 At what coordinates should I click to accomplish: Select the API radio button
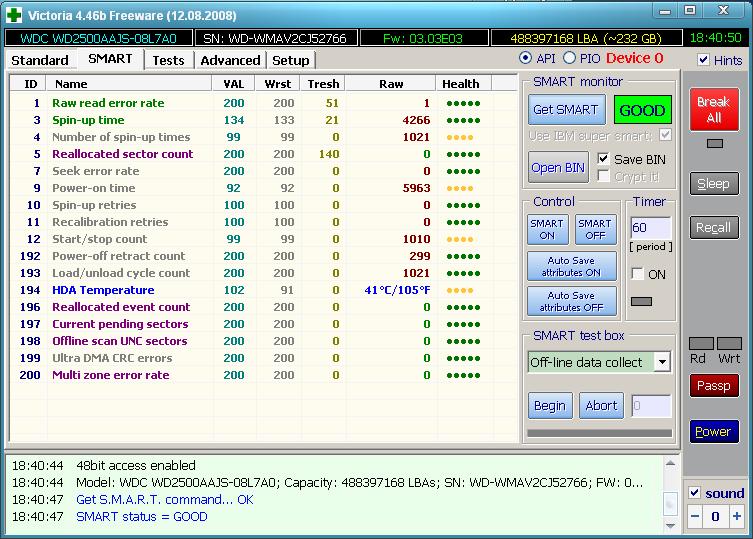(x=525, y=58)
